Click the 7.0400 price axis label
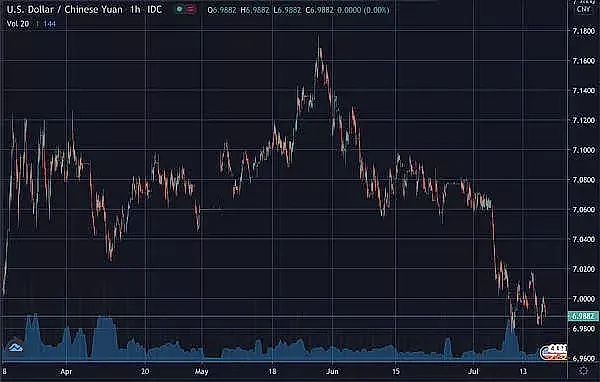 pyautogui.click(x=584, y=240)
